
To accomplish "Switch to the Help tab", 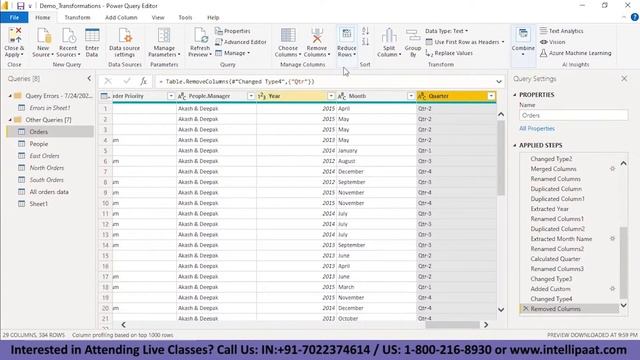I will (x=213, y=18).
